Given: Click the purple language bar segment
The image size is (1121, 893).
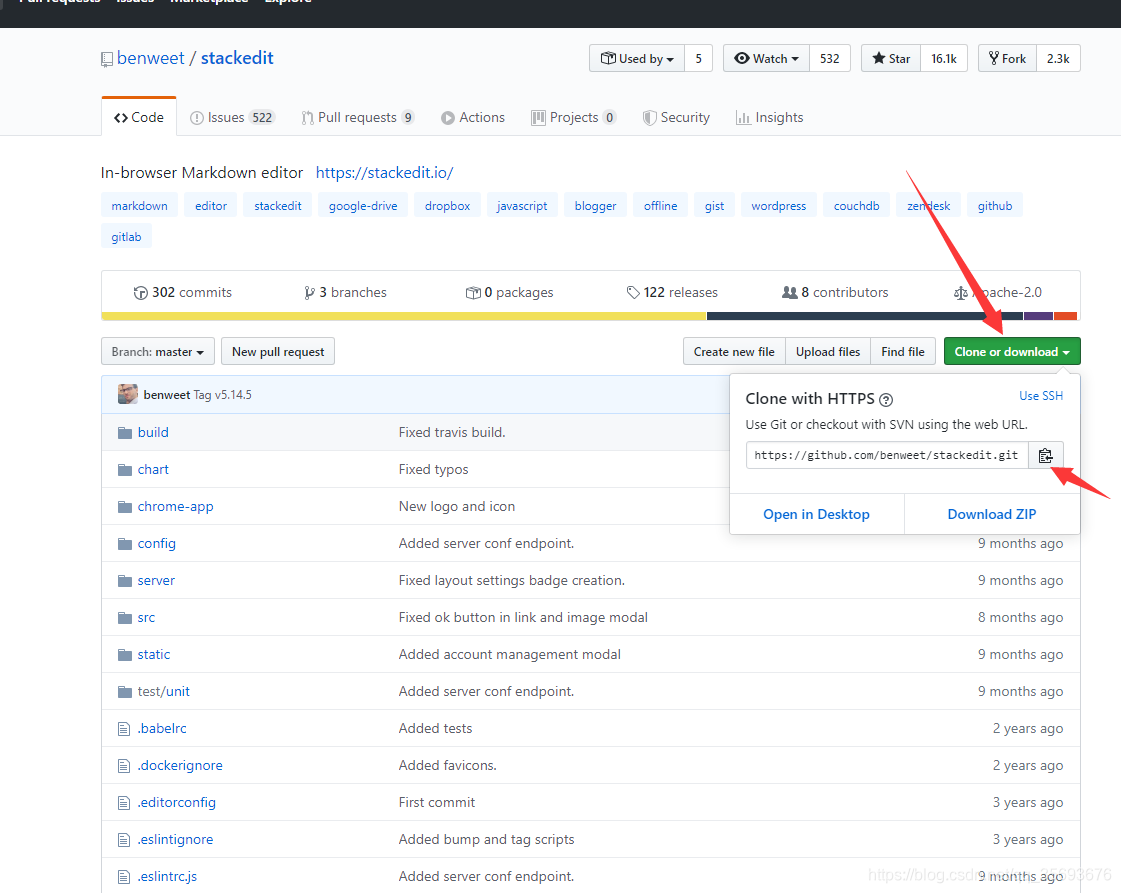Looking at the screenshot, I should pyautogui.click(x=1038, y=316).
